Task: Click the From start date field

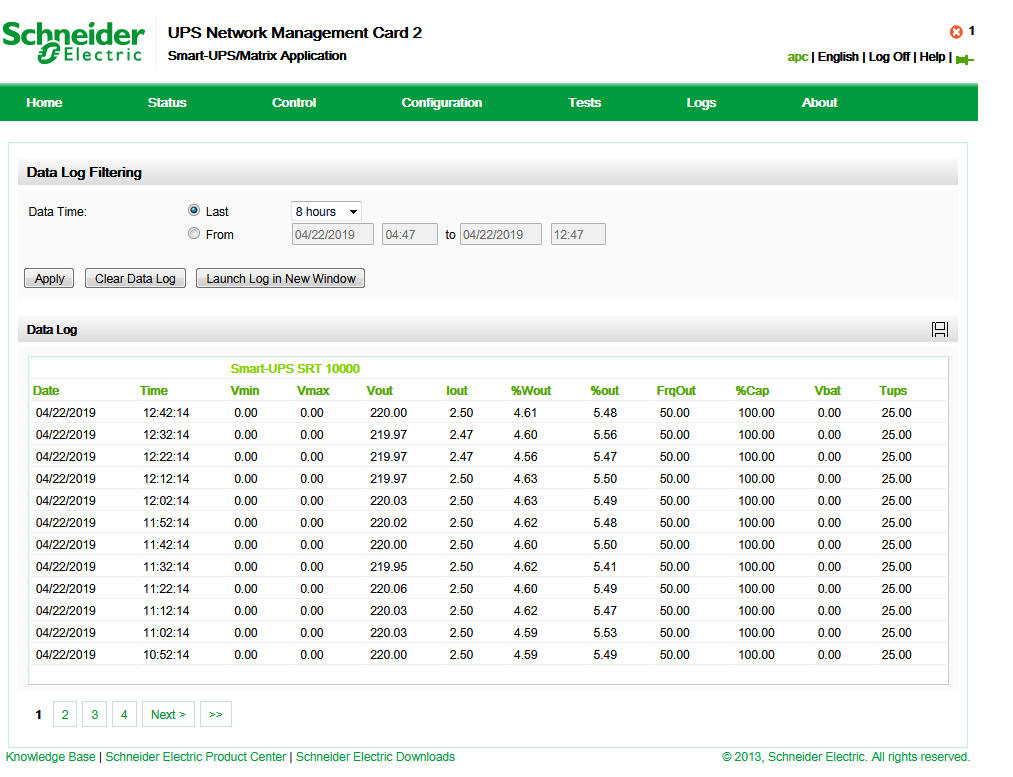Action: 332,235
